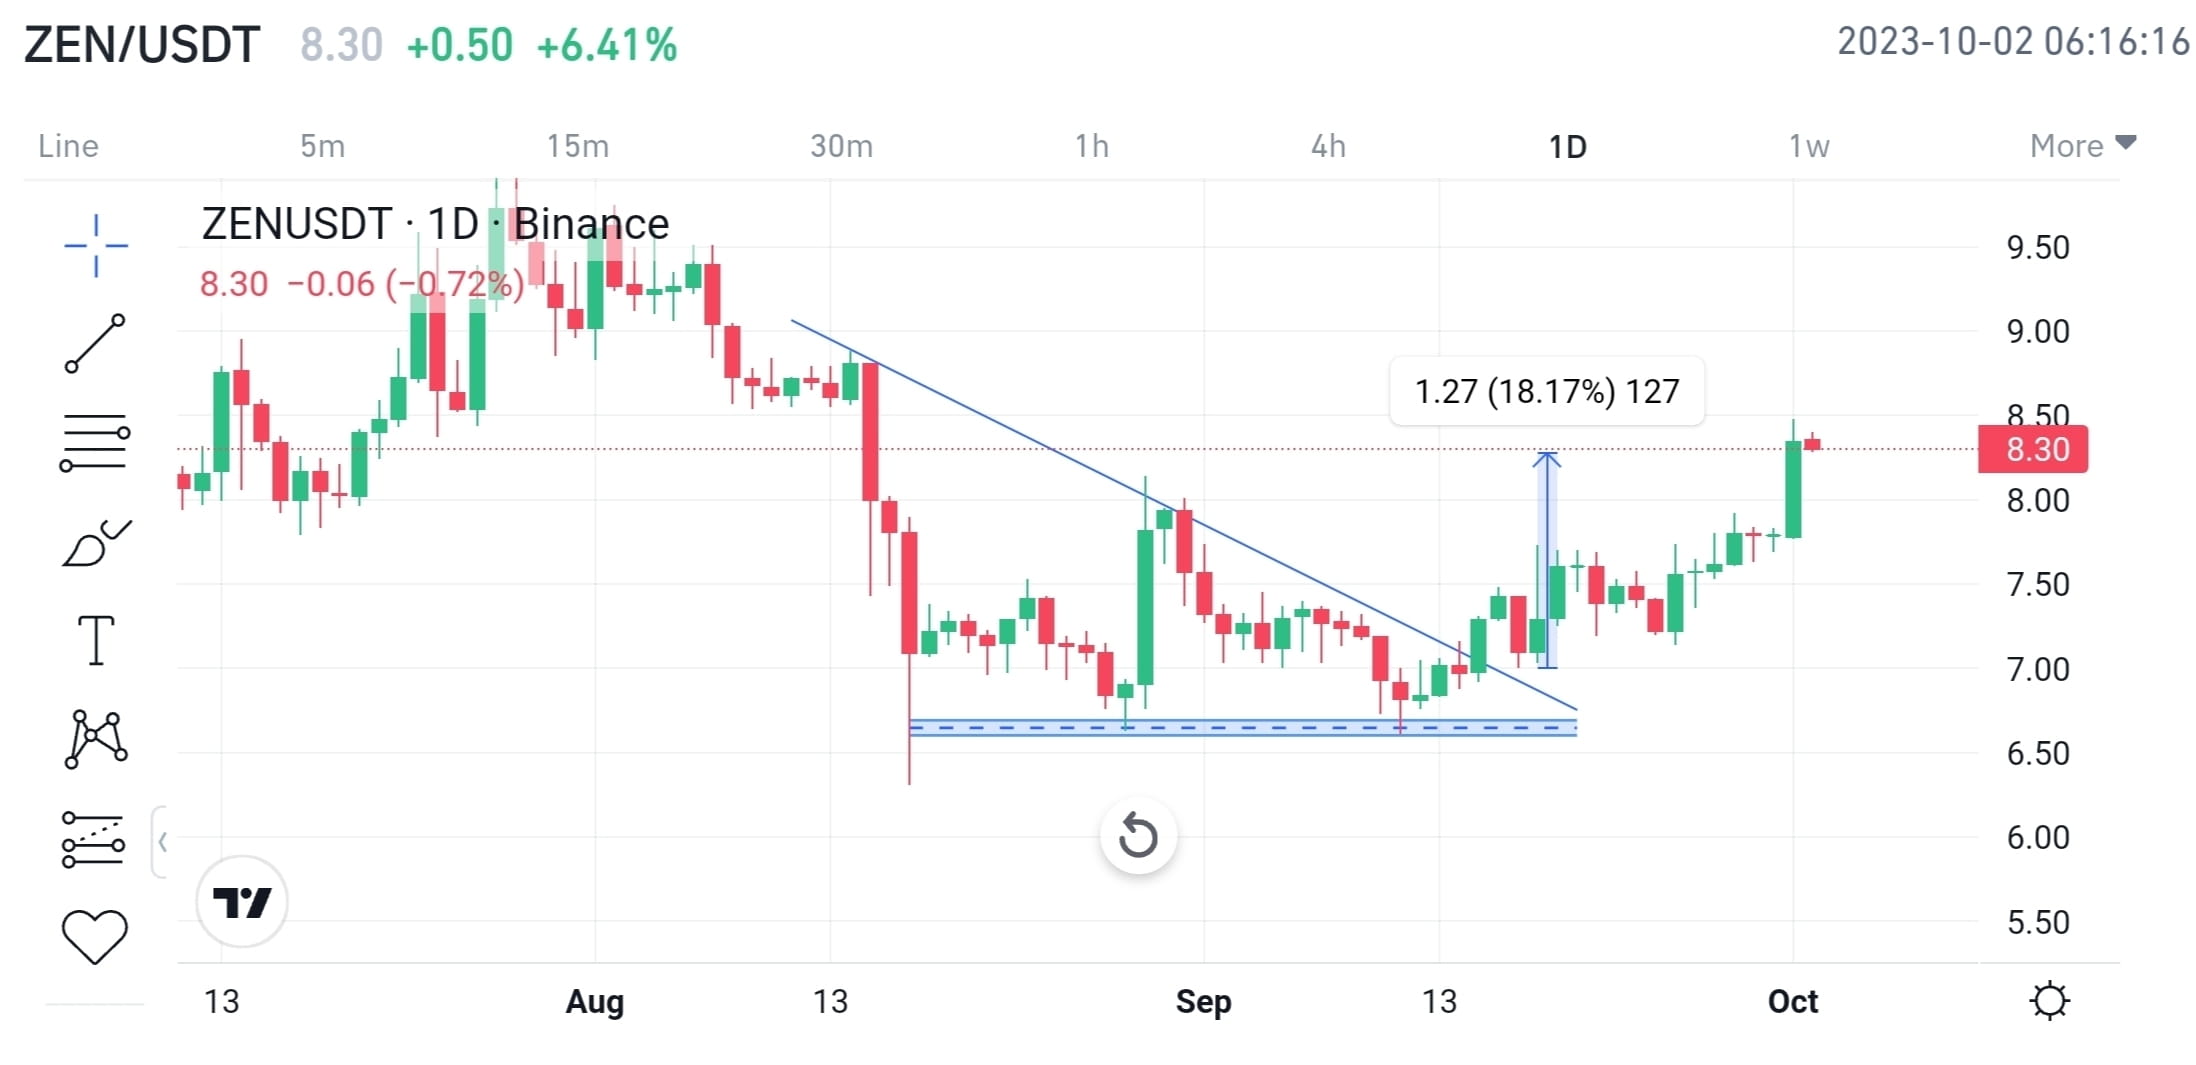The image size is (2196, 1065).
Task: Select the brush drawing tool
Action: point(96,543)
